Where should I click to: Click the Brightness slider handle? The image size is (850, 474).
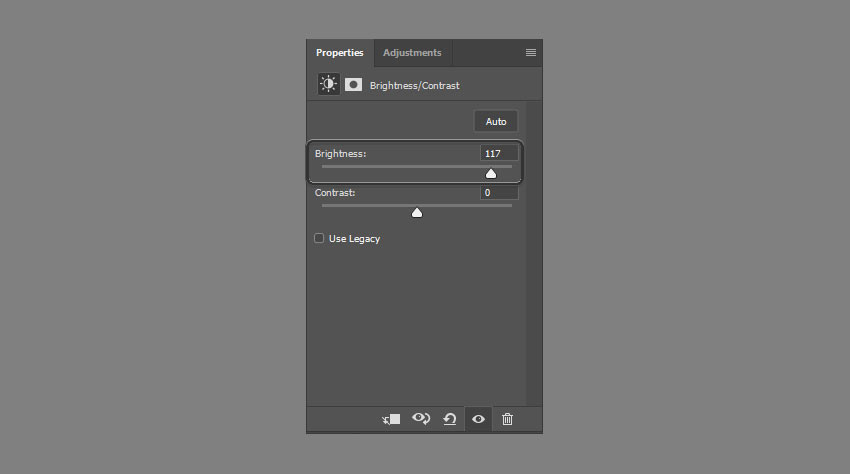point(491,173)
